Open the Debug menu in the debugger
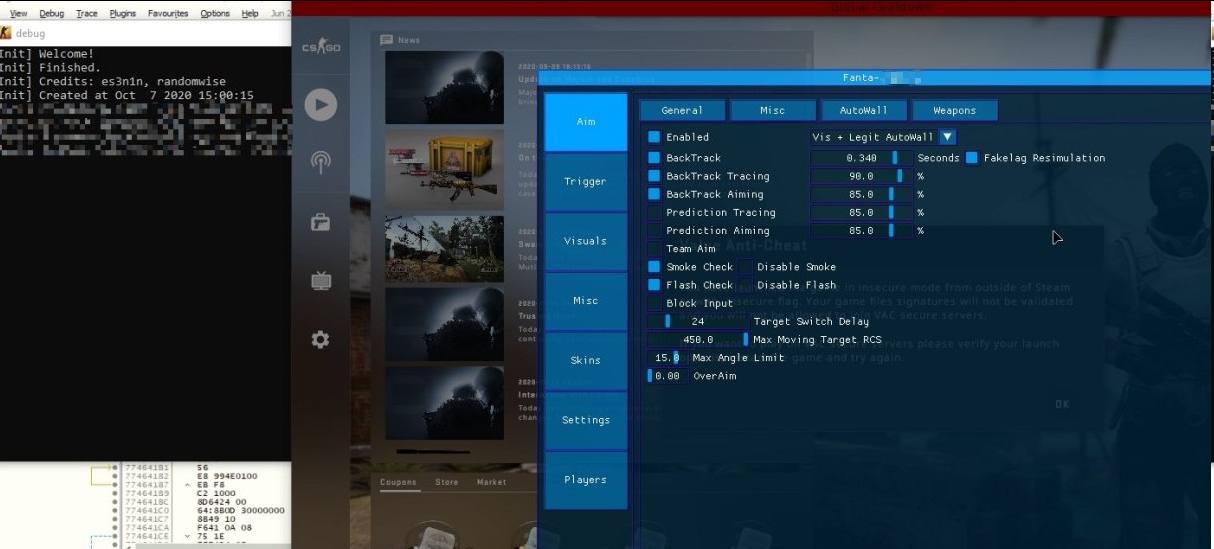This screenshot has width=1214, height=549. point(51,14)
